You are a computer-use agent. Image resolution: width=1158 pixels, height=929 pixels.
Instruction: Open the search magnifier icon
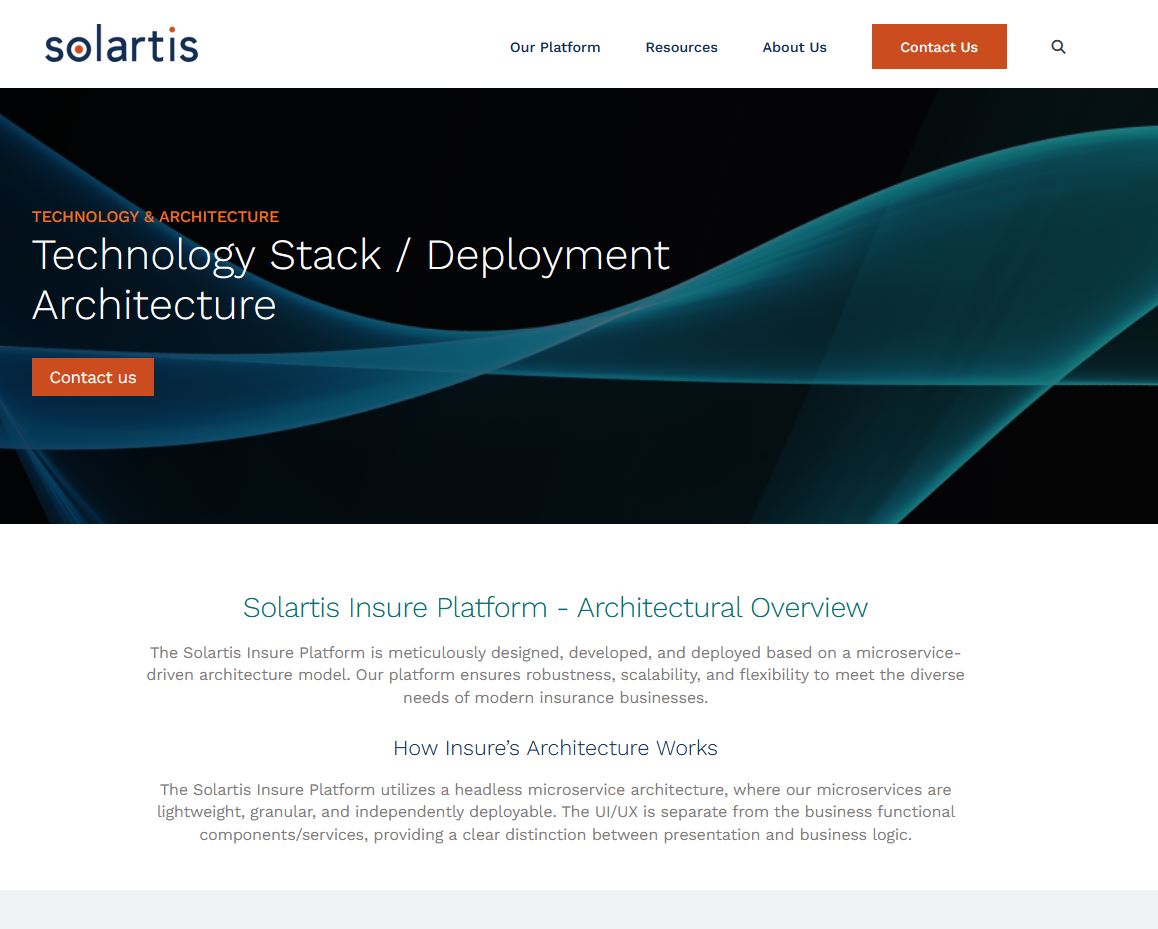click(1058, 47)
